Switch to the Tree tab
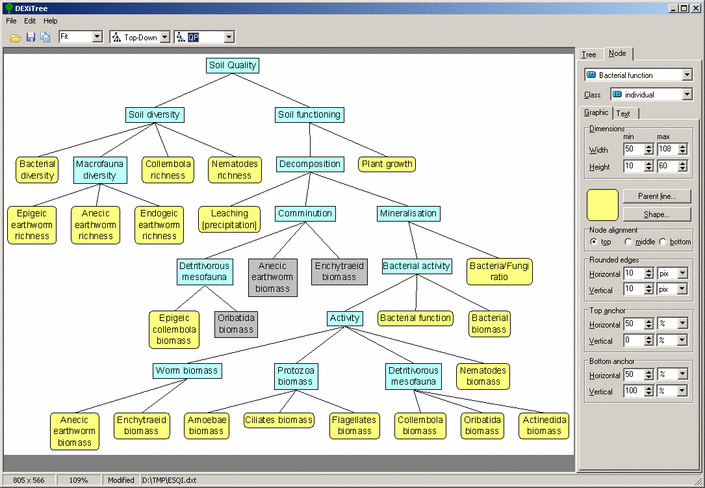705x488 pixels. pyautogui.click(x=589, y=54)
